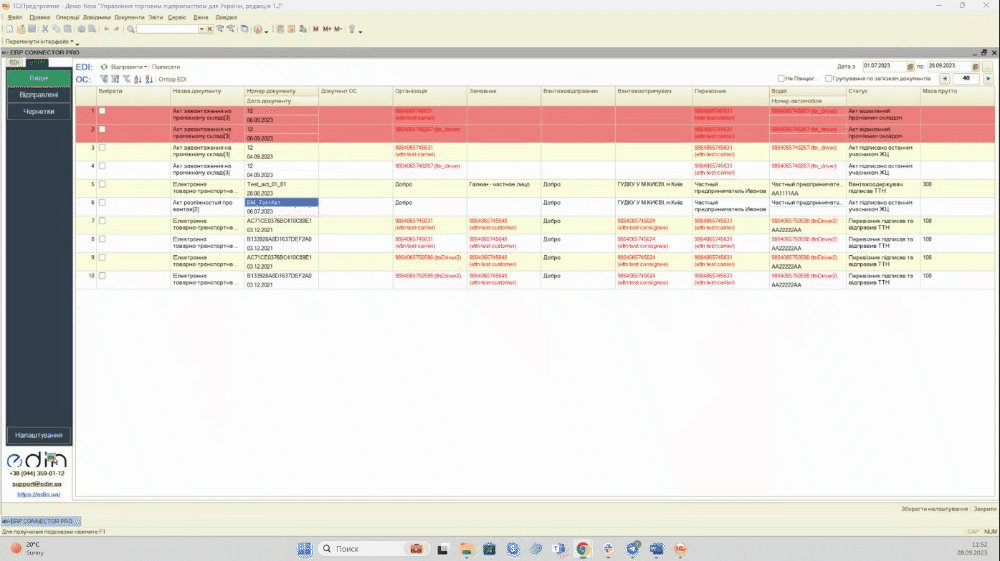Open dropdown arrow after the tips lightbulb icon
Viewport: 1000px width, 561px height.
point(360,30)
